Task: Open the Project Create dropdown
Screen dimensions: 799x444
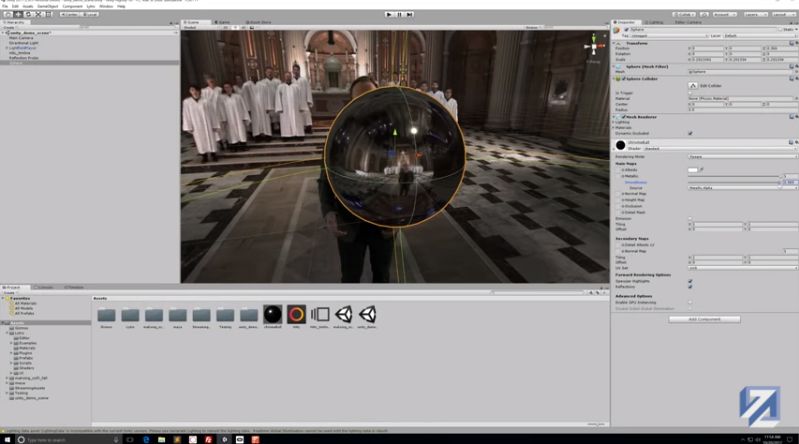Action: click(10, 293)
